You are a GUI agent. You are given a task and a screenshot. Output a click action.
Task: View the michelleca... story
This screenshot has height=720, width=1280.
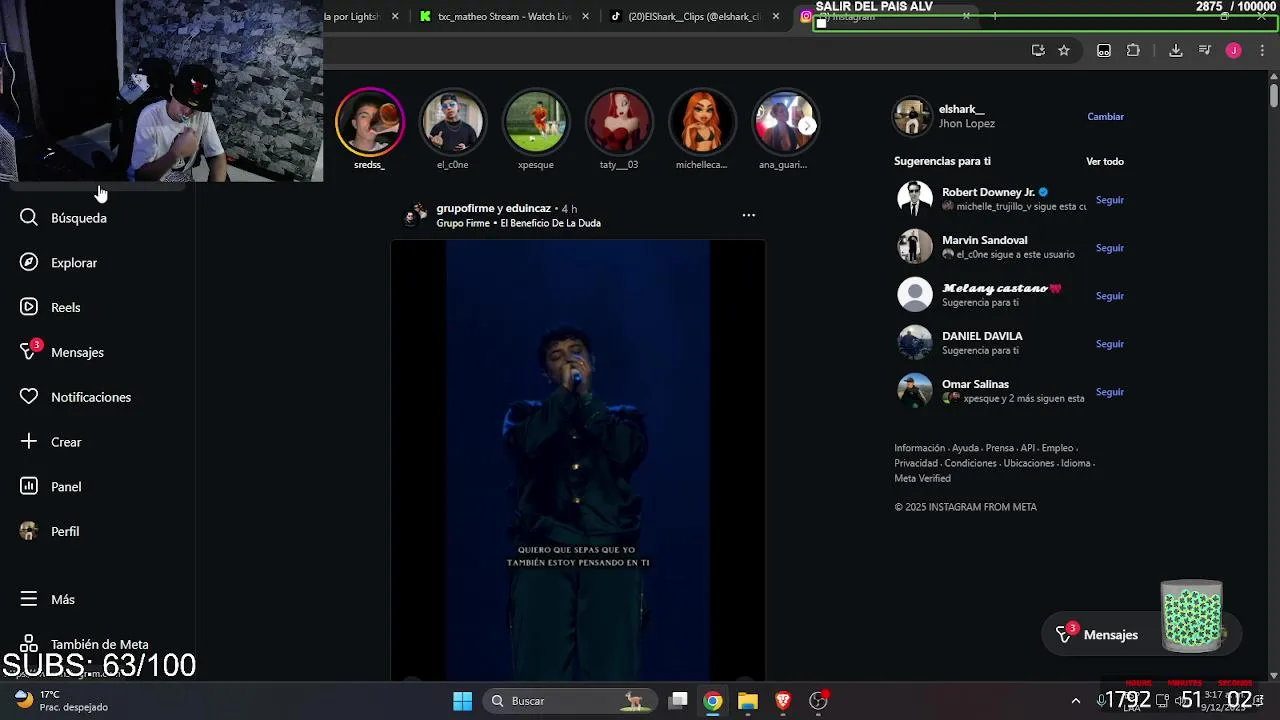pyautogui.click(x=702, y=122)
